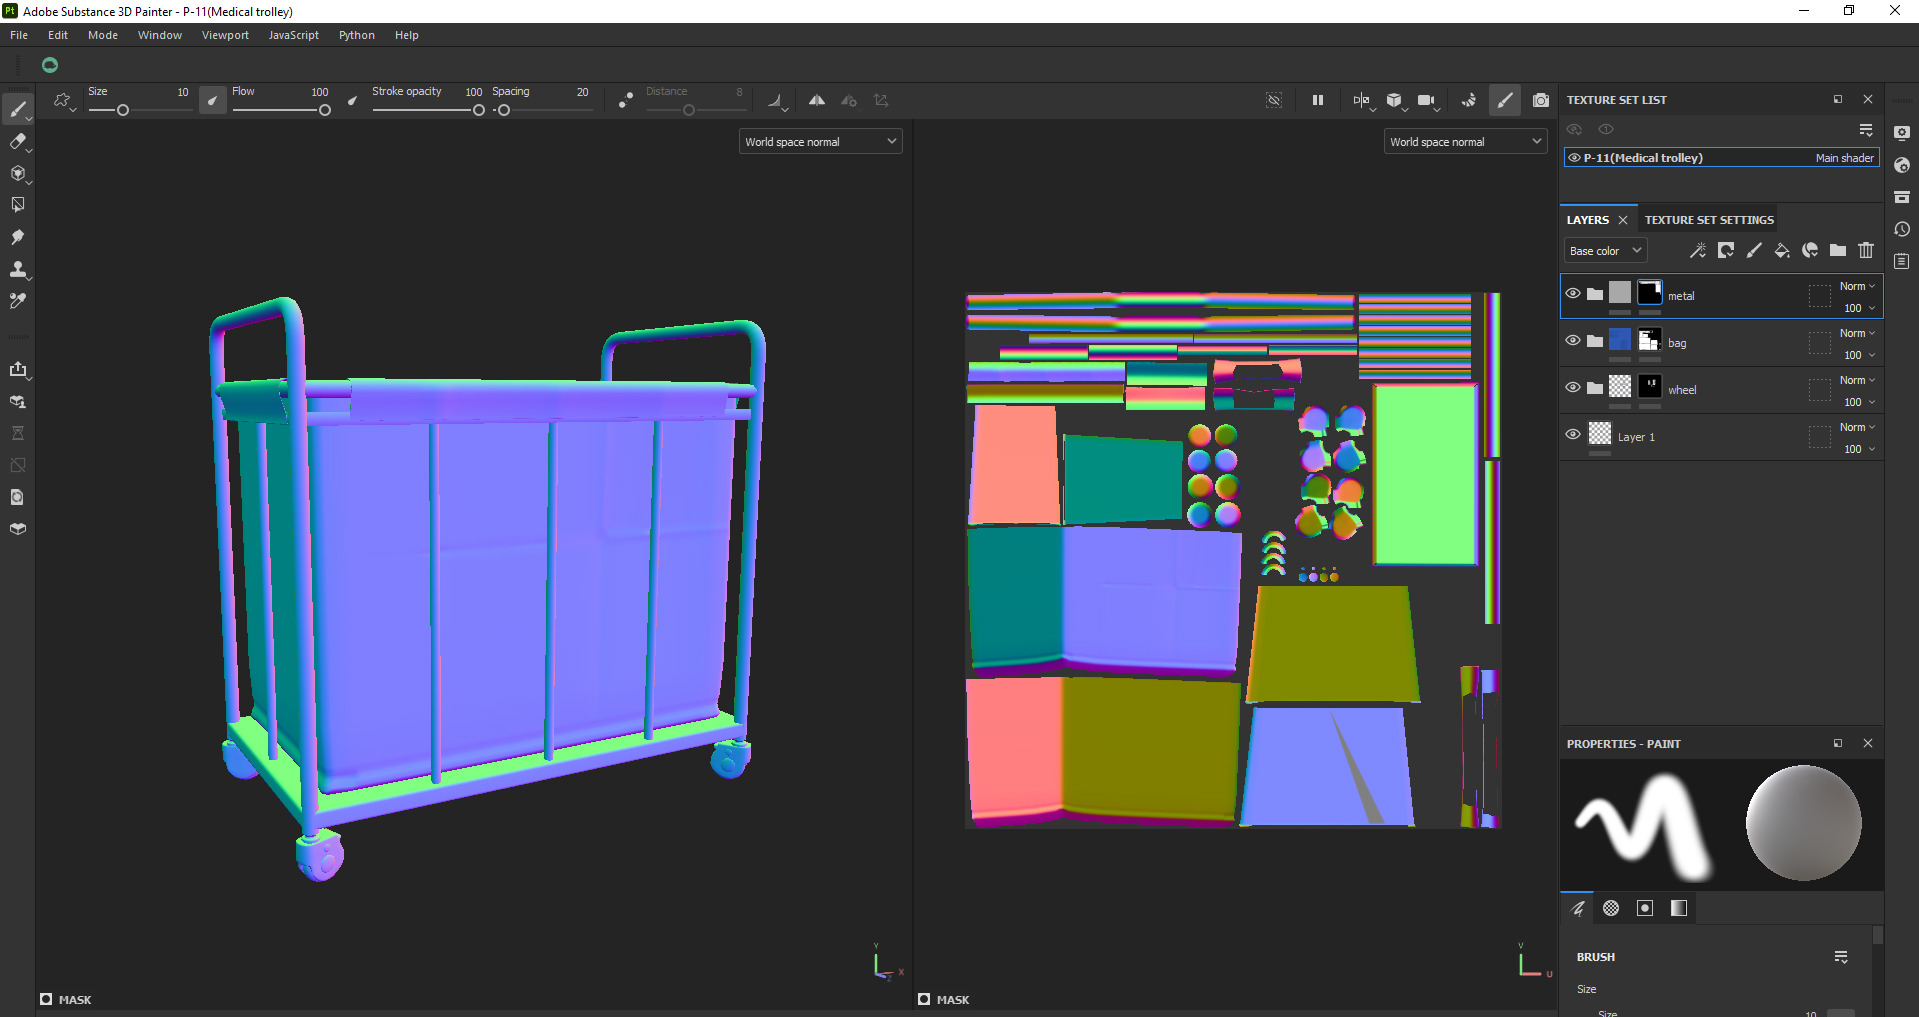Select the brush properties tab
Screen dimensions: 1919x1017
1578,908
